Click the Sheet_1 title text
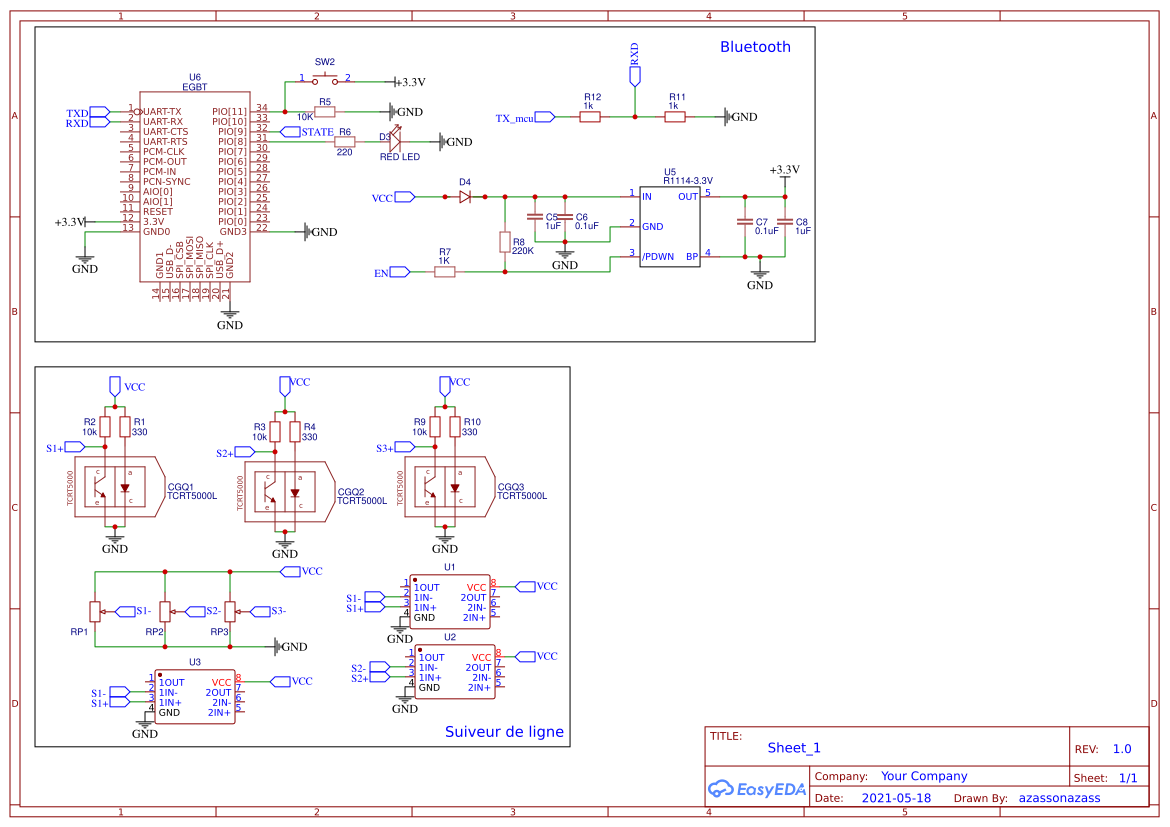 (791, 747)
